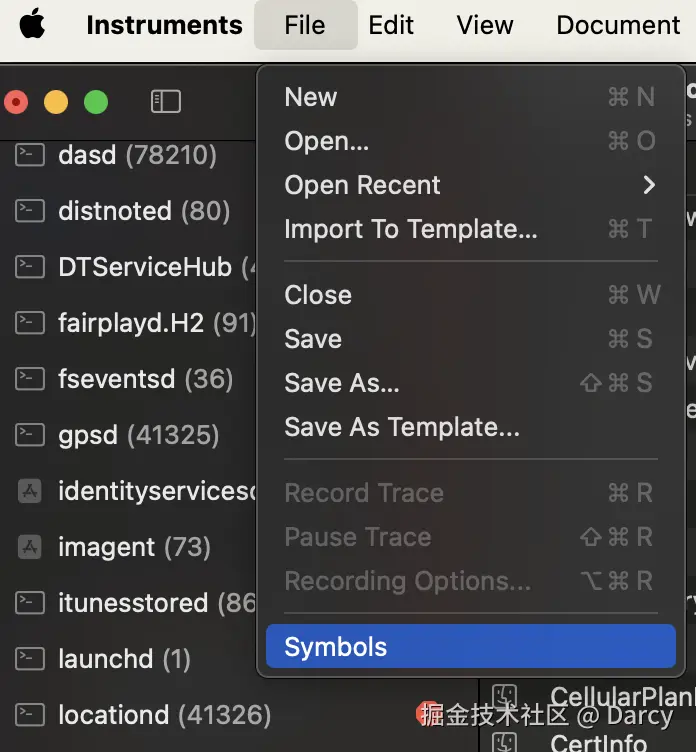Click the imagent app icon

coord(30,547)
